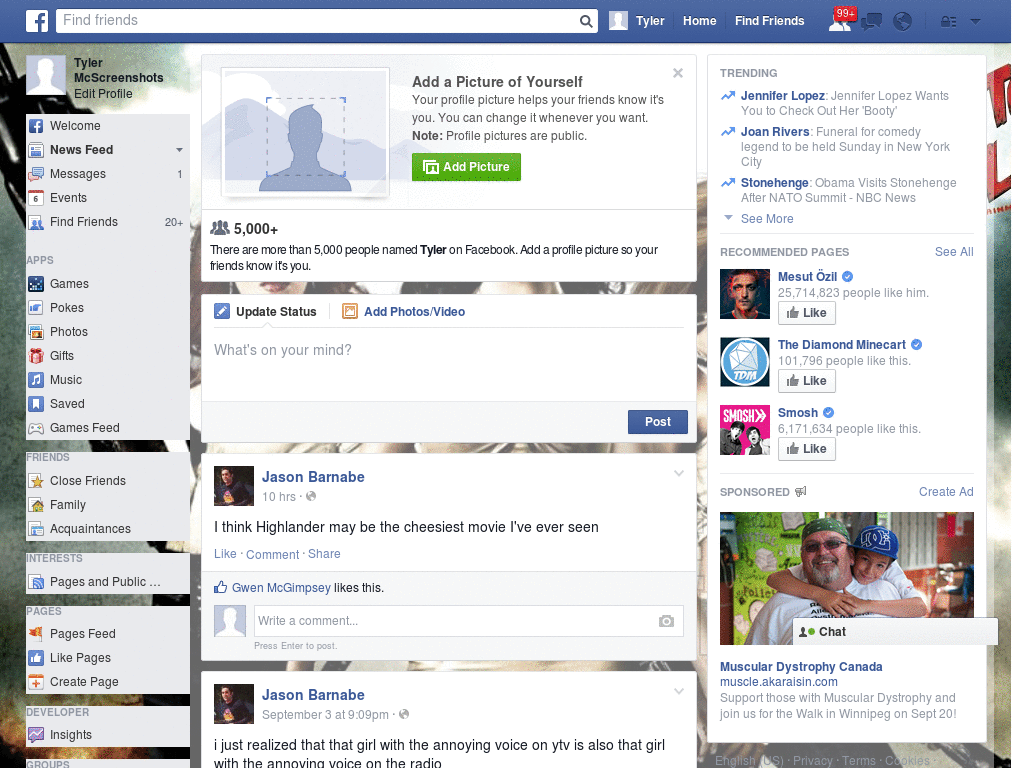Click the Games app icon
Screen dimensions: 1024x768
point(36,284)
